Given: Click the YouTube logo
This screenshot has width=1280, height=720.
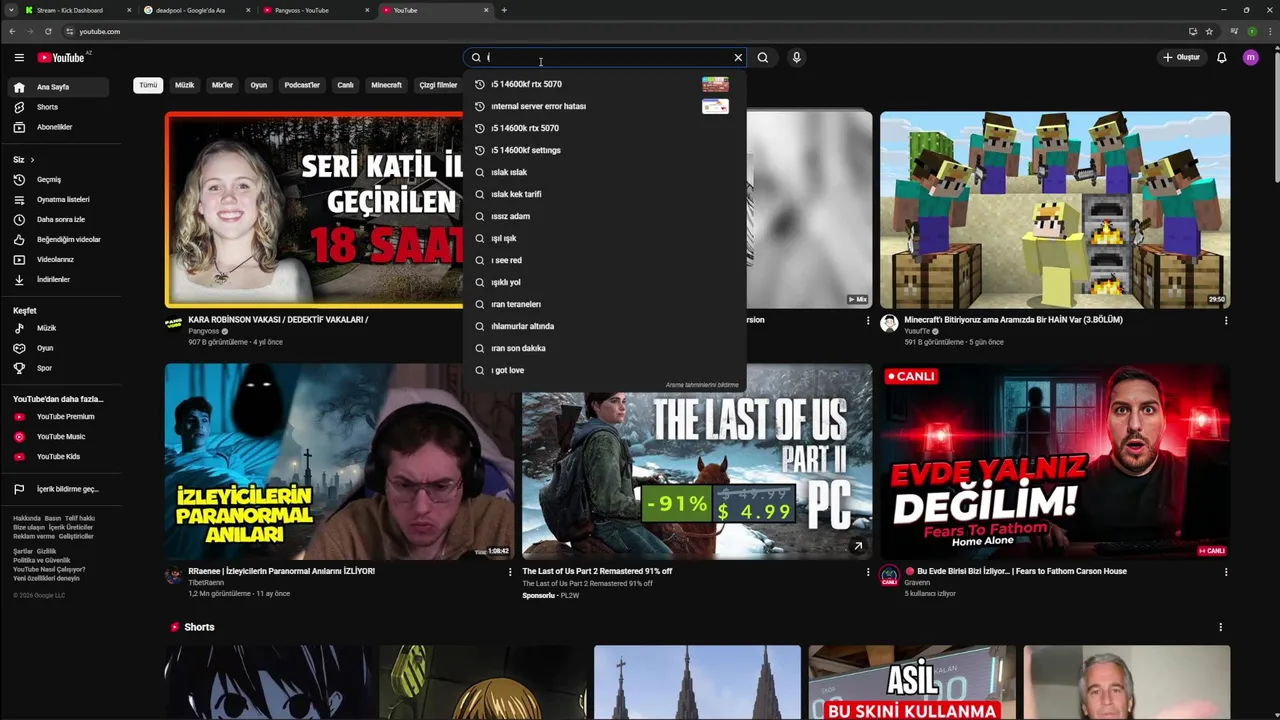Looking at the screenshot, I should [61, 57].
